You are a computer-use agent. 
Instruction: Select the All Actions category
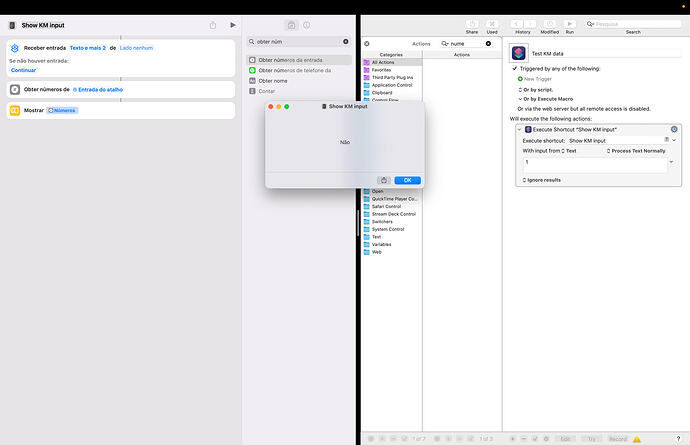coord(391,63)
